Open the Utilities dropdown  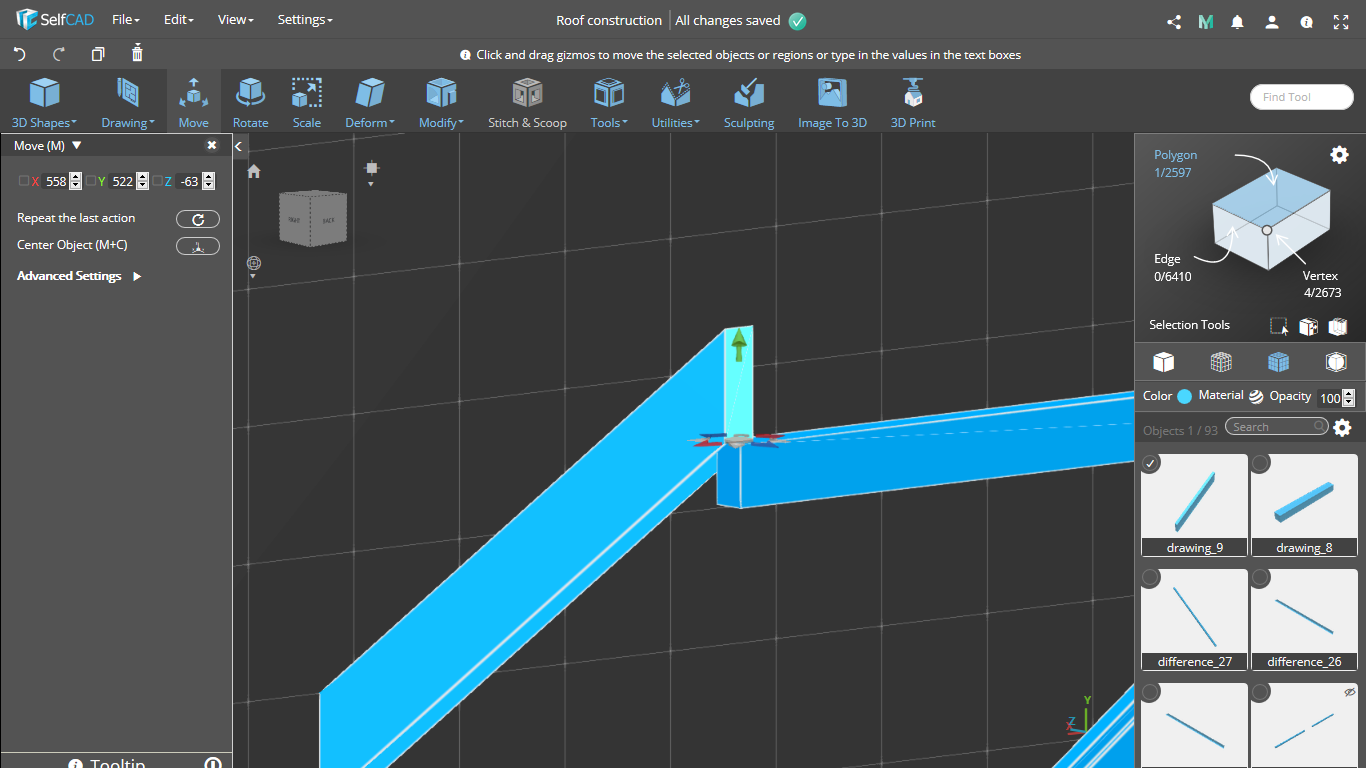click(x=676, y=104)
